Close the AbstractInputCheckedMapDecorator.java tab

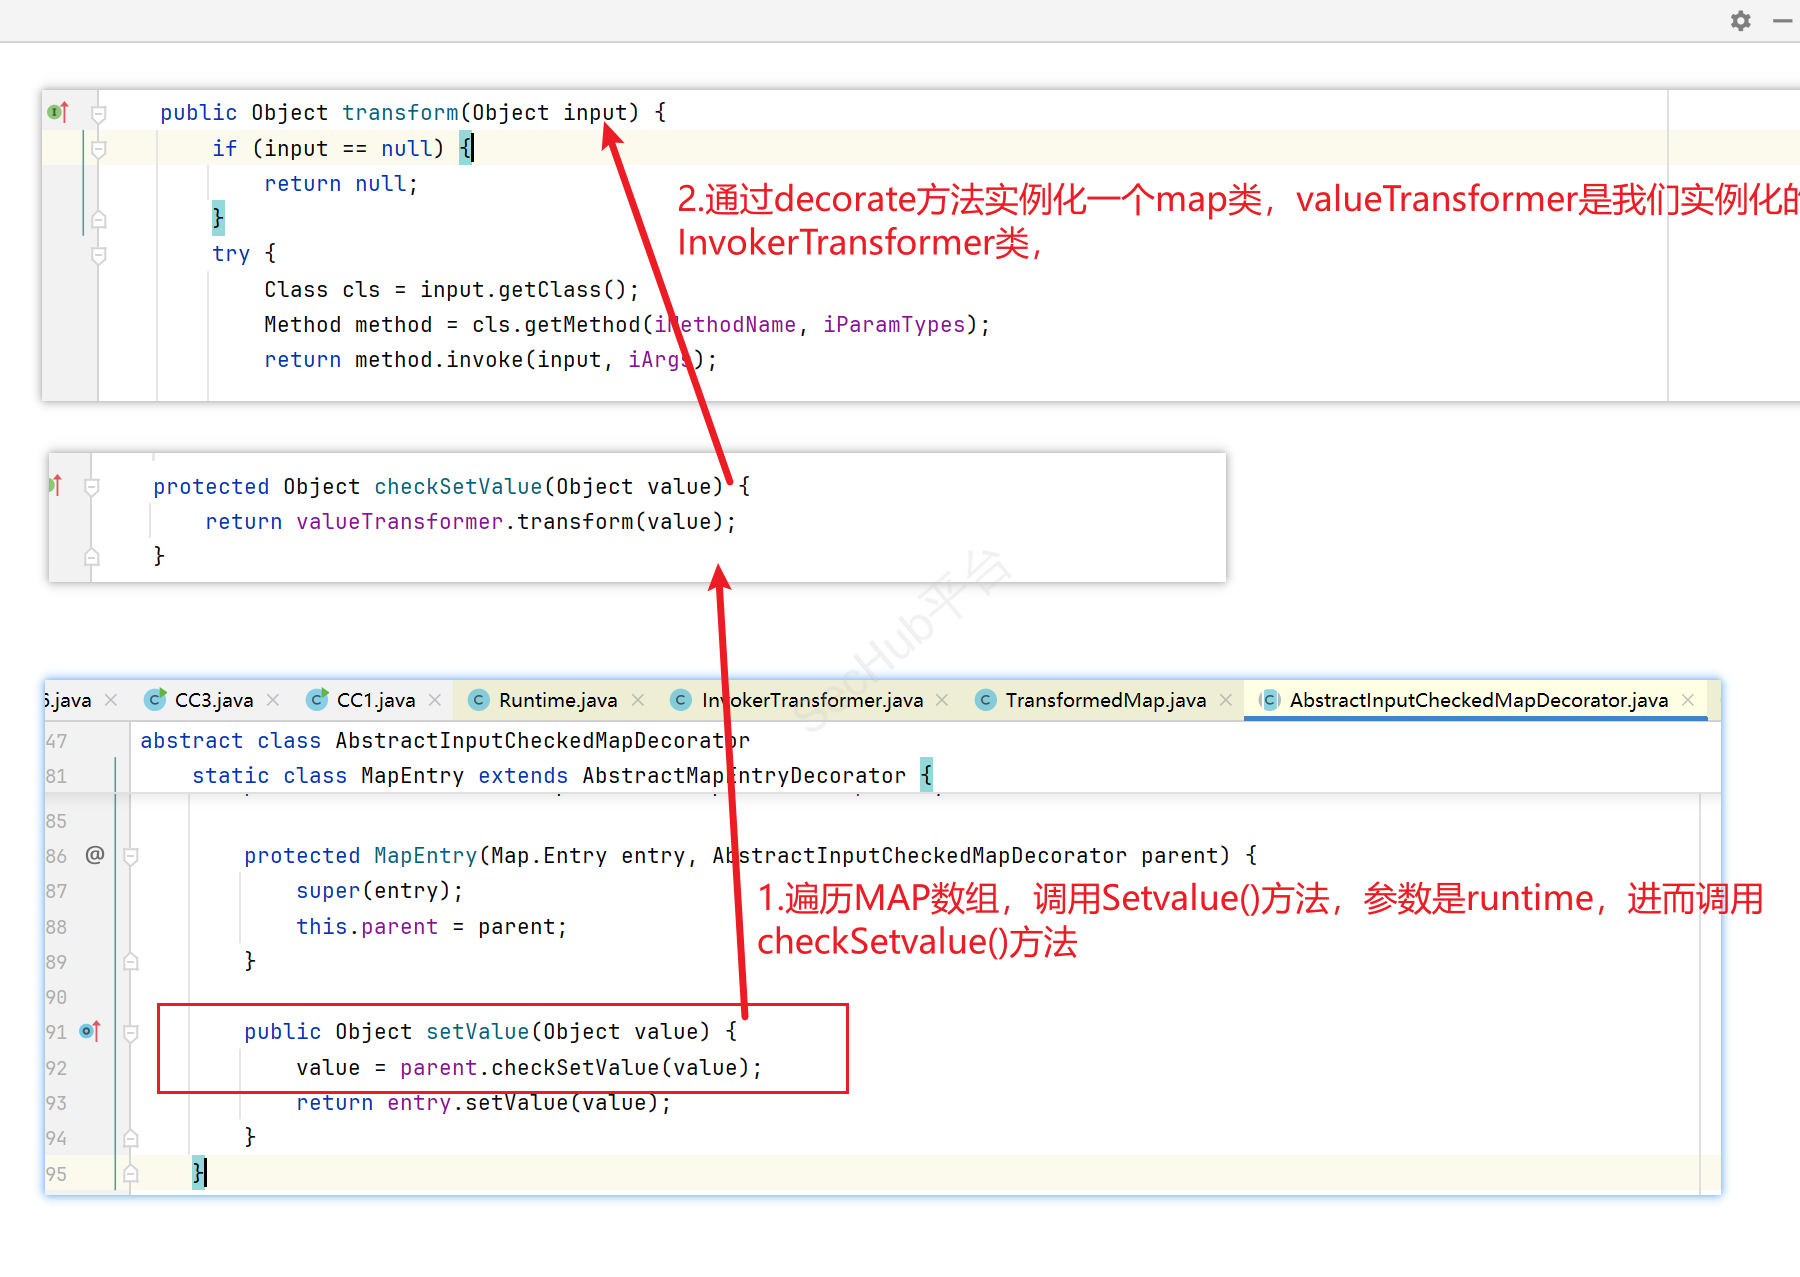click(x=1688, y=700)
